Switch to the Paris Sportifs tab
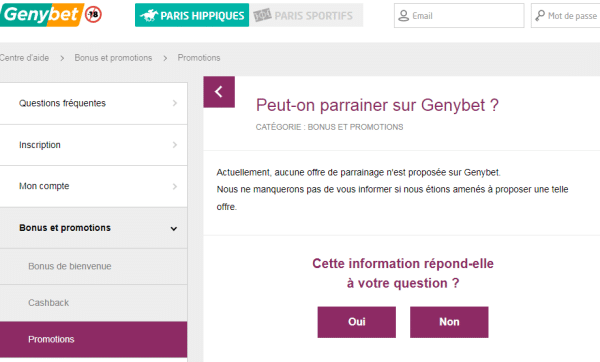 click(x=306, y=15)
